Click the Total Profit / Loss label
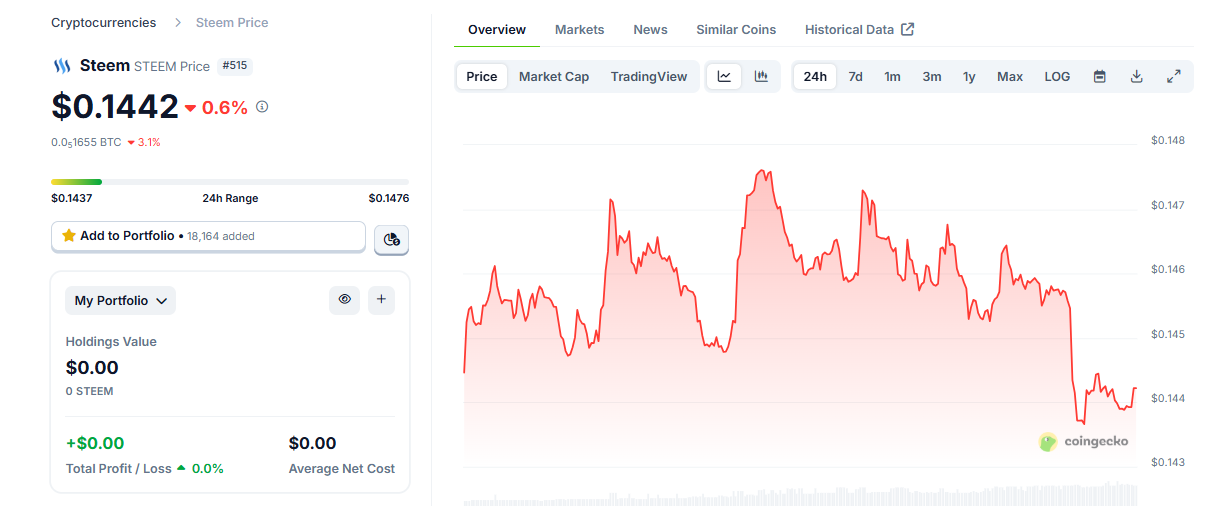 coord(119,468)
